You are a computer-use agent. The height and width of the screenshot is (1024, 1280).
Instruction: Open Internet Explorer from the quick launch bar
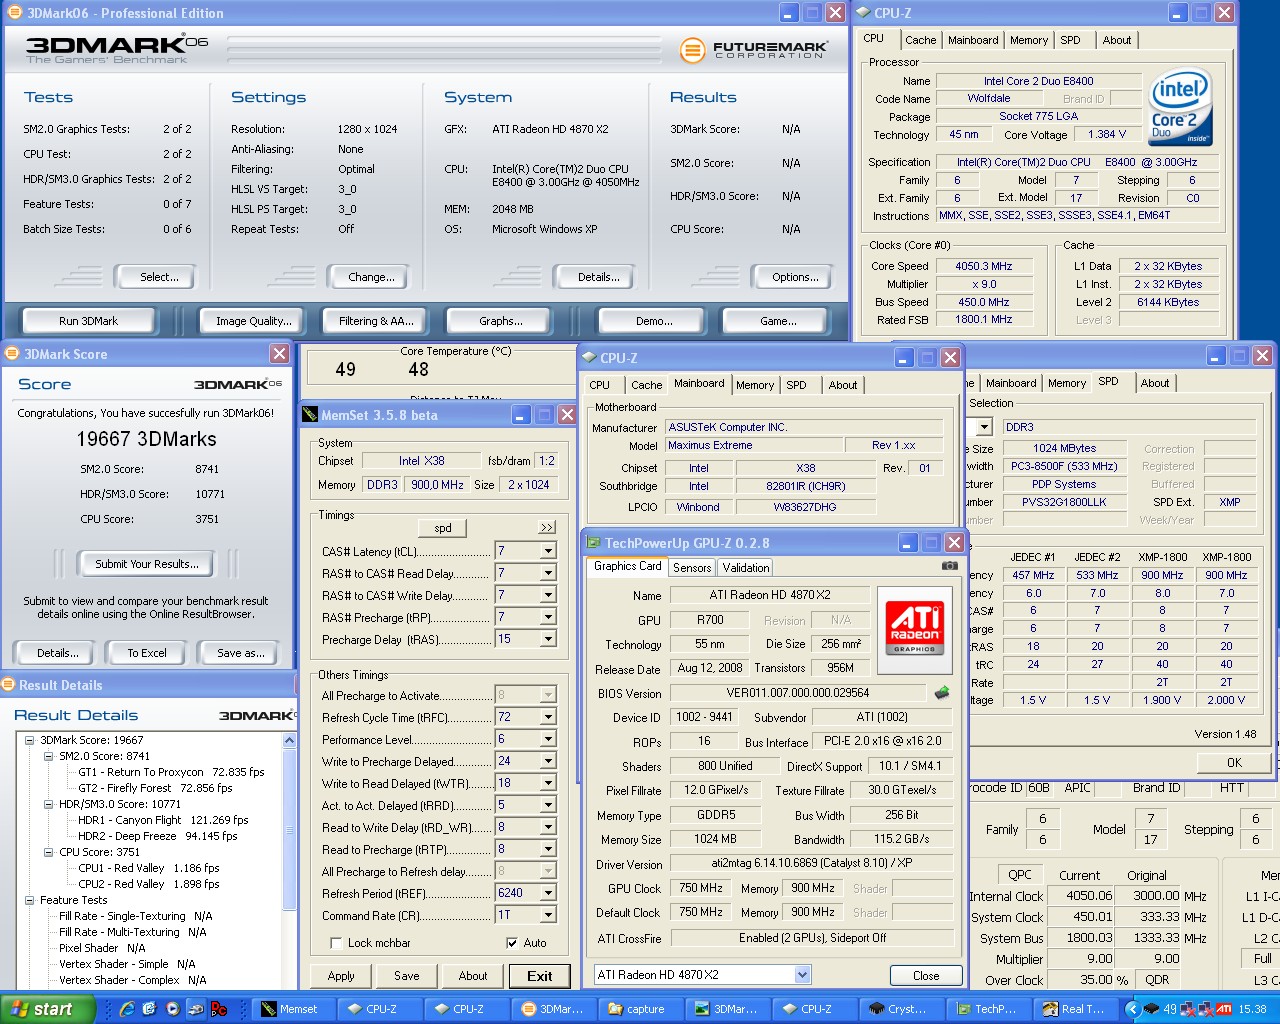coord(127,1009)
